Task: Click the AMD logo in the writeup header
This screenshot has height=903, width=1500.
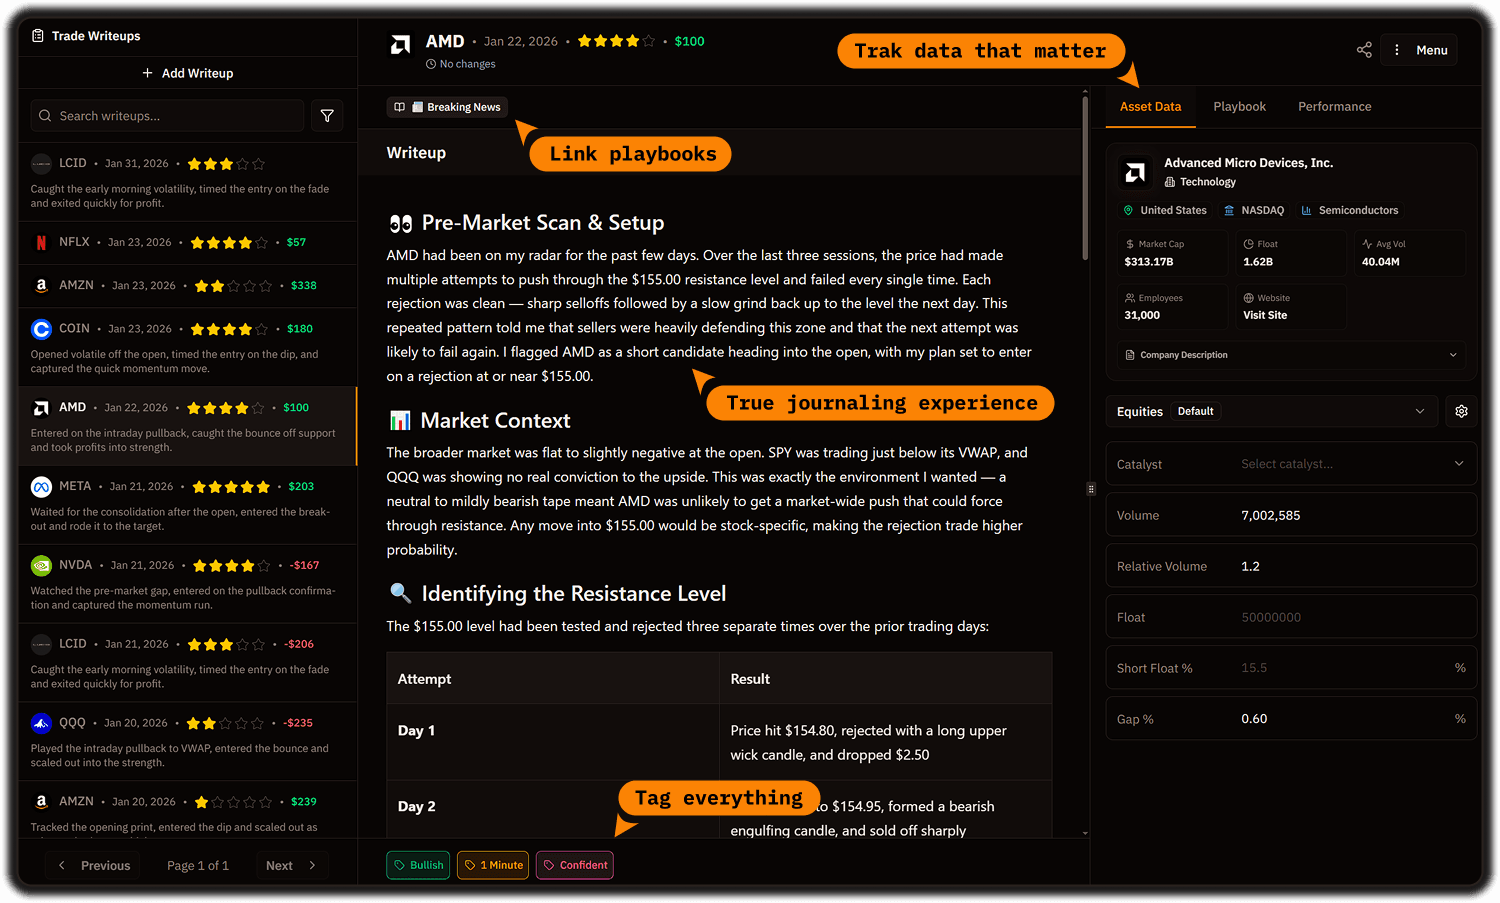Action: coord(400,45)
